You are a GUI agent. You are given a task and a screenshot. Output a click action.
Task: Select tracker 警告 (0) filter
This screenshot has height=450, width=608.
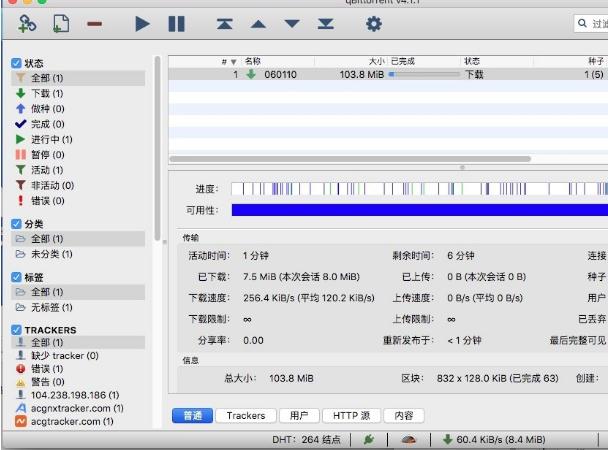(x=78, y=382)
